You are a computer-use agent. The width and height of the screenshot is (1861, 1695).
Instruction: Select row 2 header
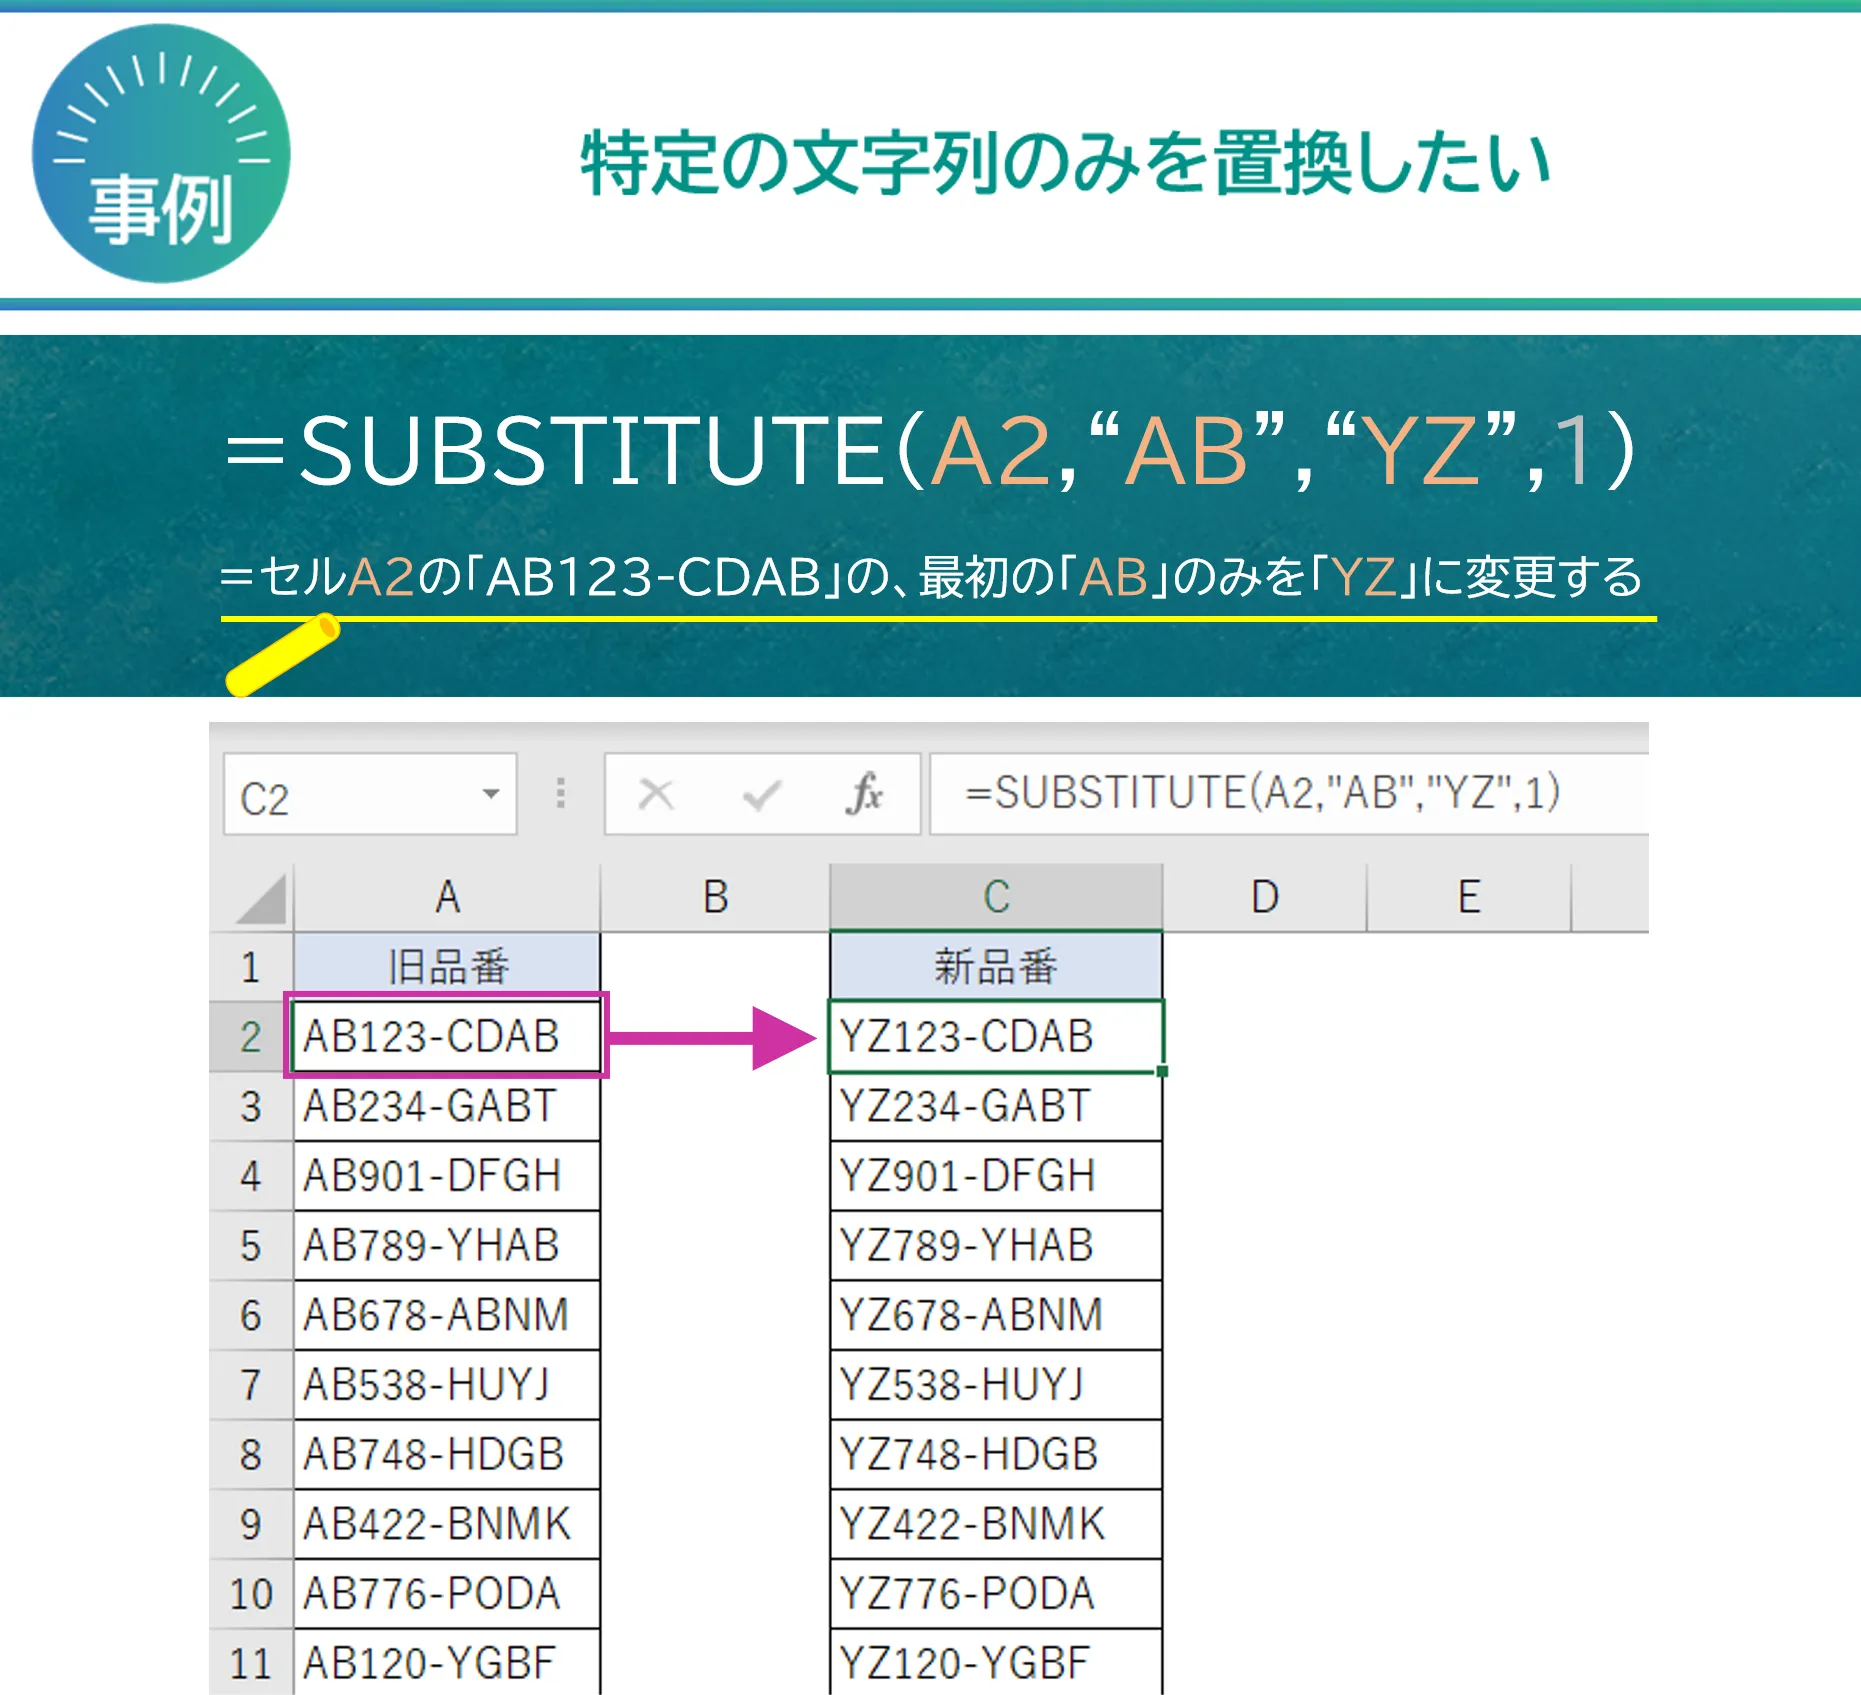click(x=251, y=1037)
